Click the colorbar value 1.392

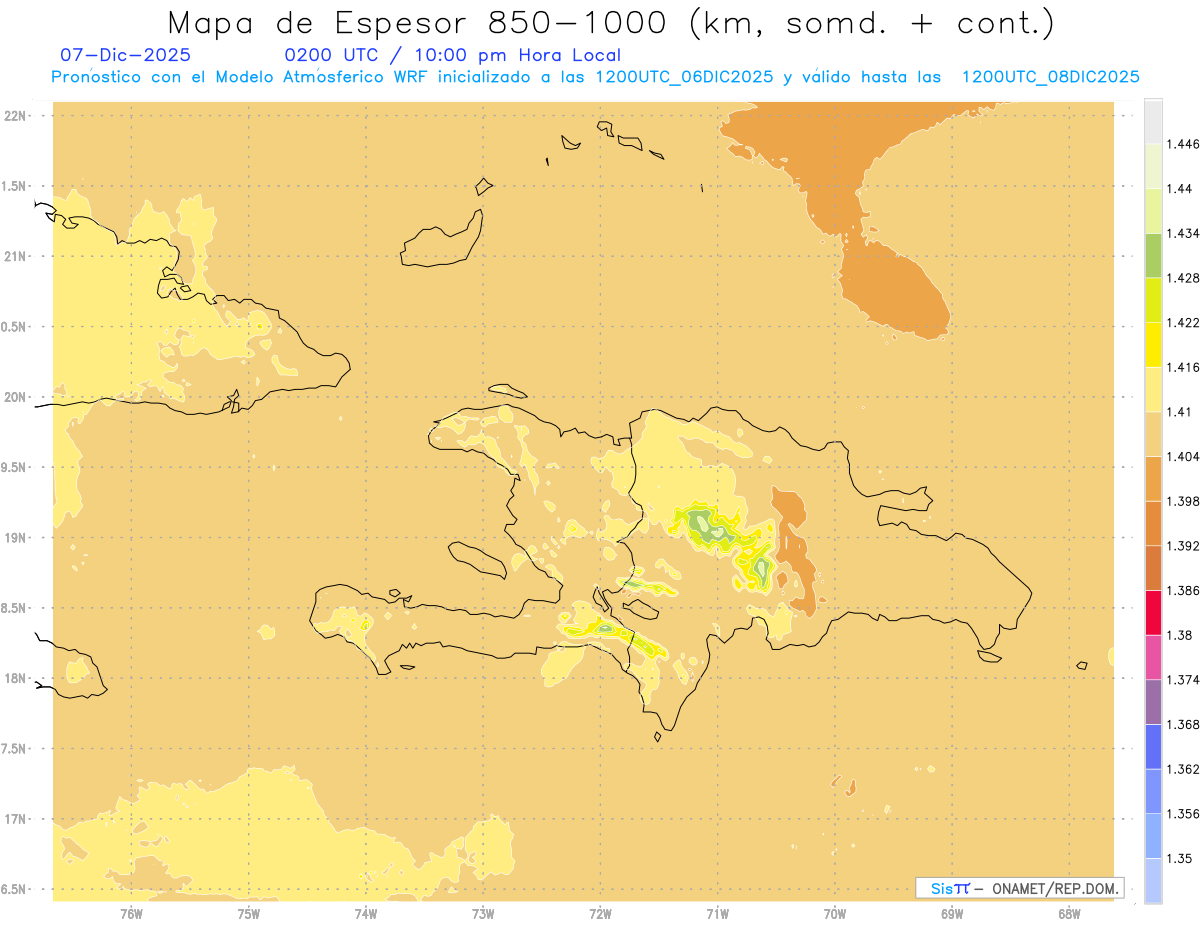click(x=1184, y=546)
